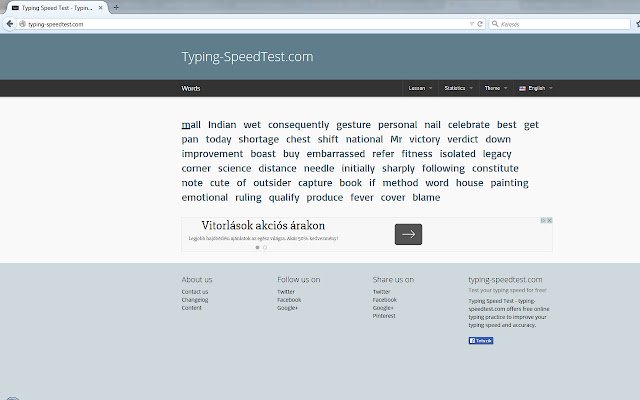
Task: Open Twitter under Follow us on
Action: [x=286, y=292]
